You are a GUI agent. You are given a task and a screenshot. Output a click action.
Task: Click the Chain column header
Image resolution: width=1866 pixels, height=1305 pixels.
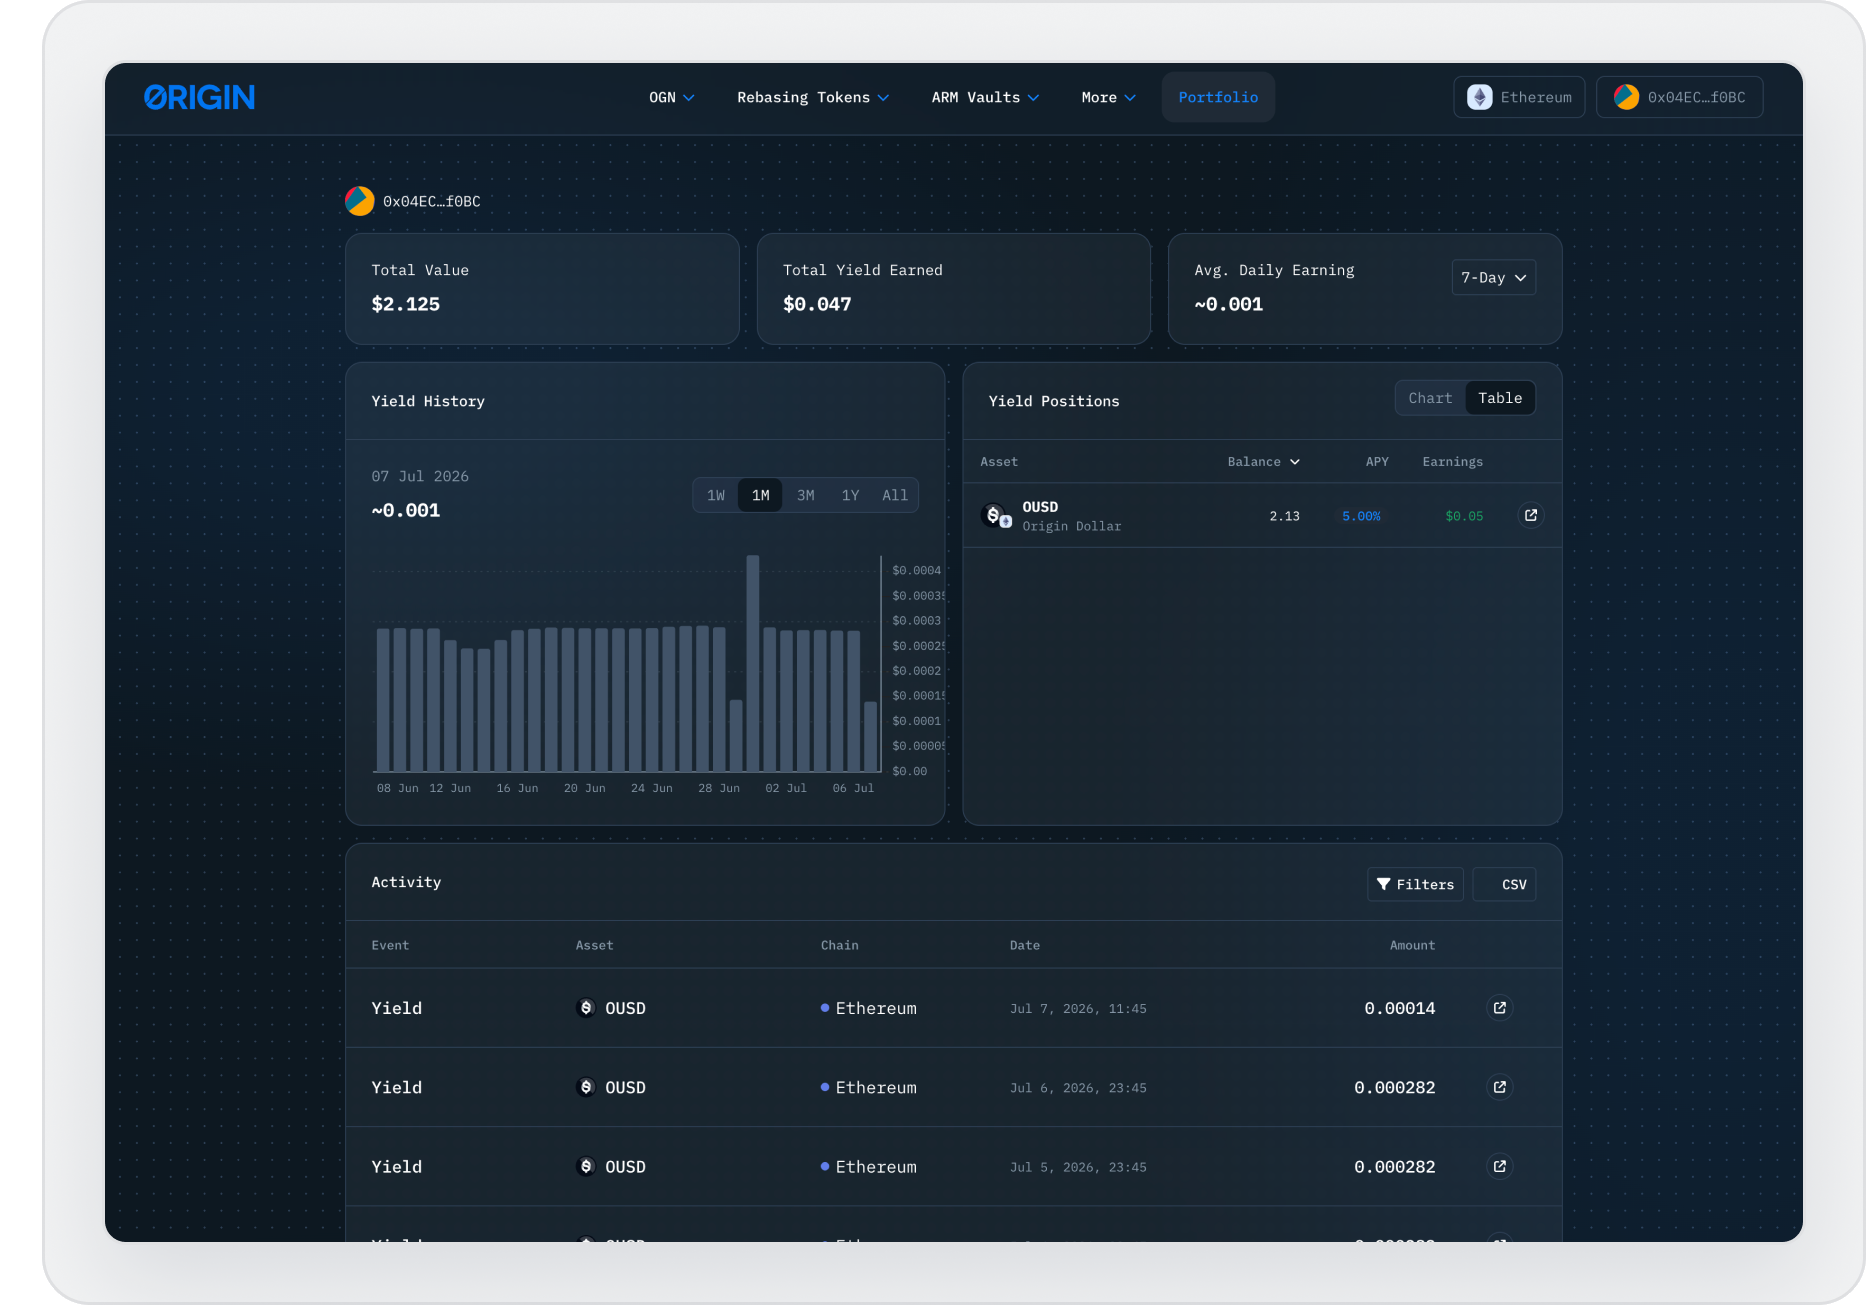(x=840, y=945)
